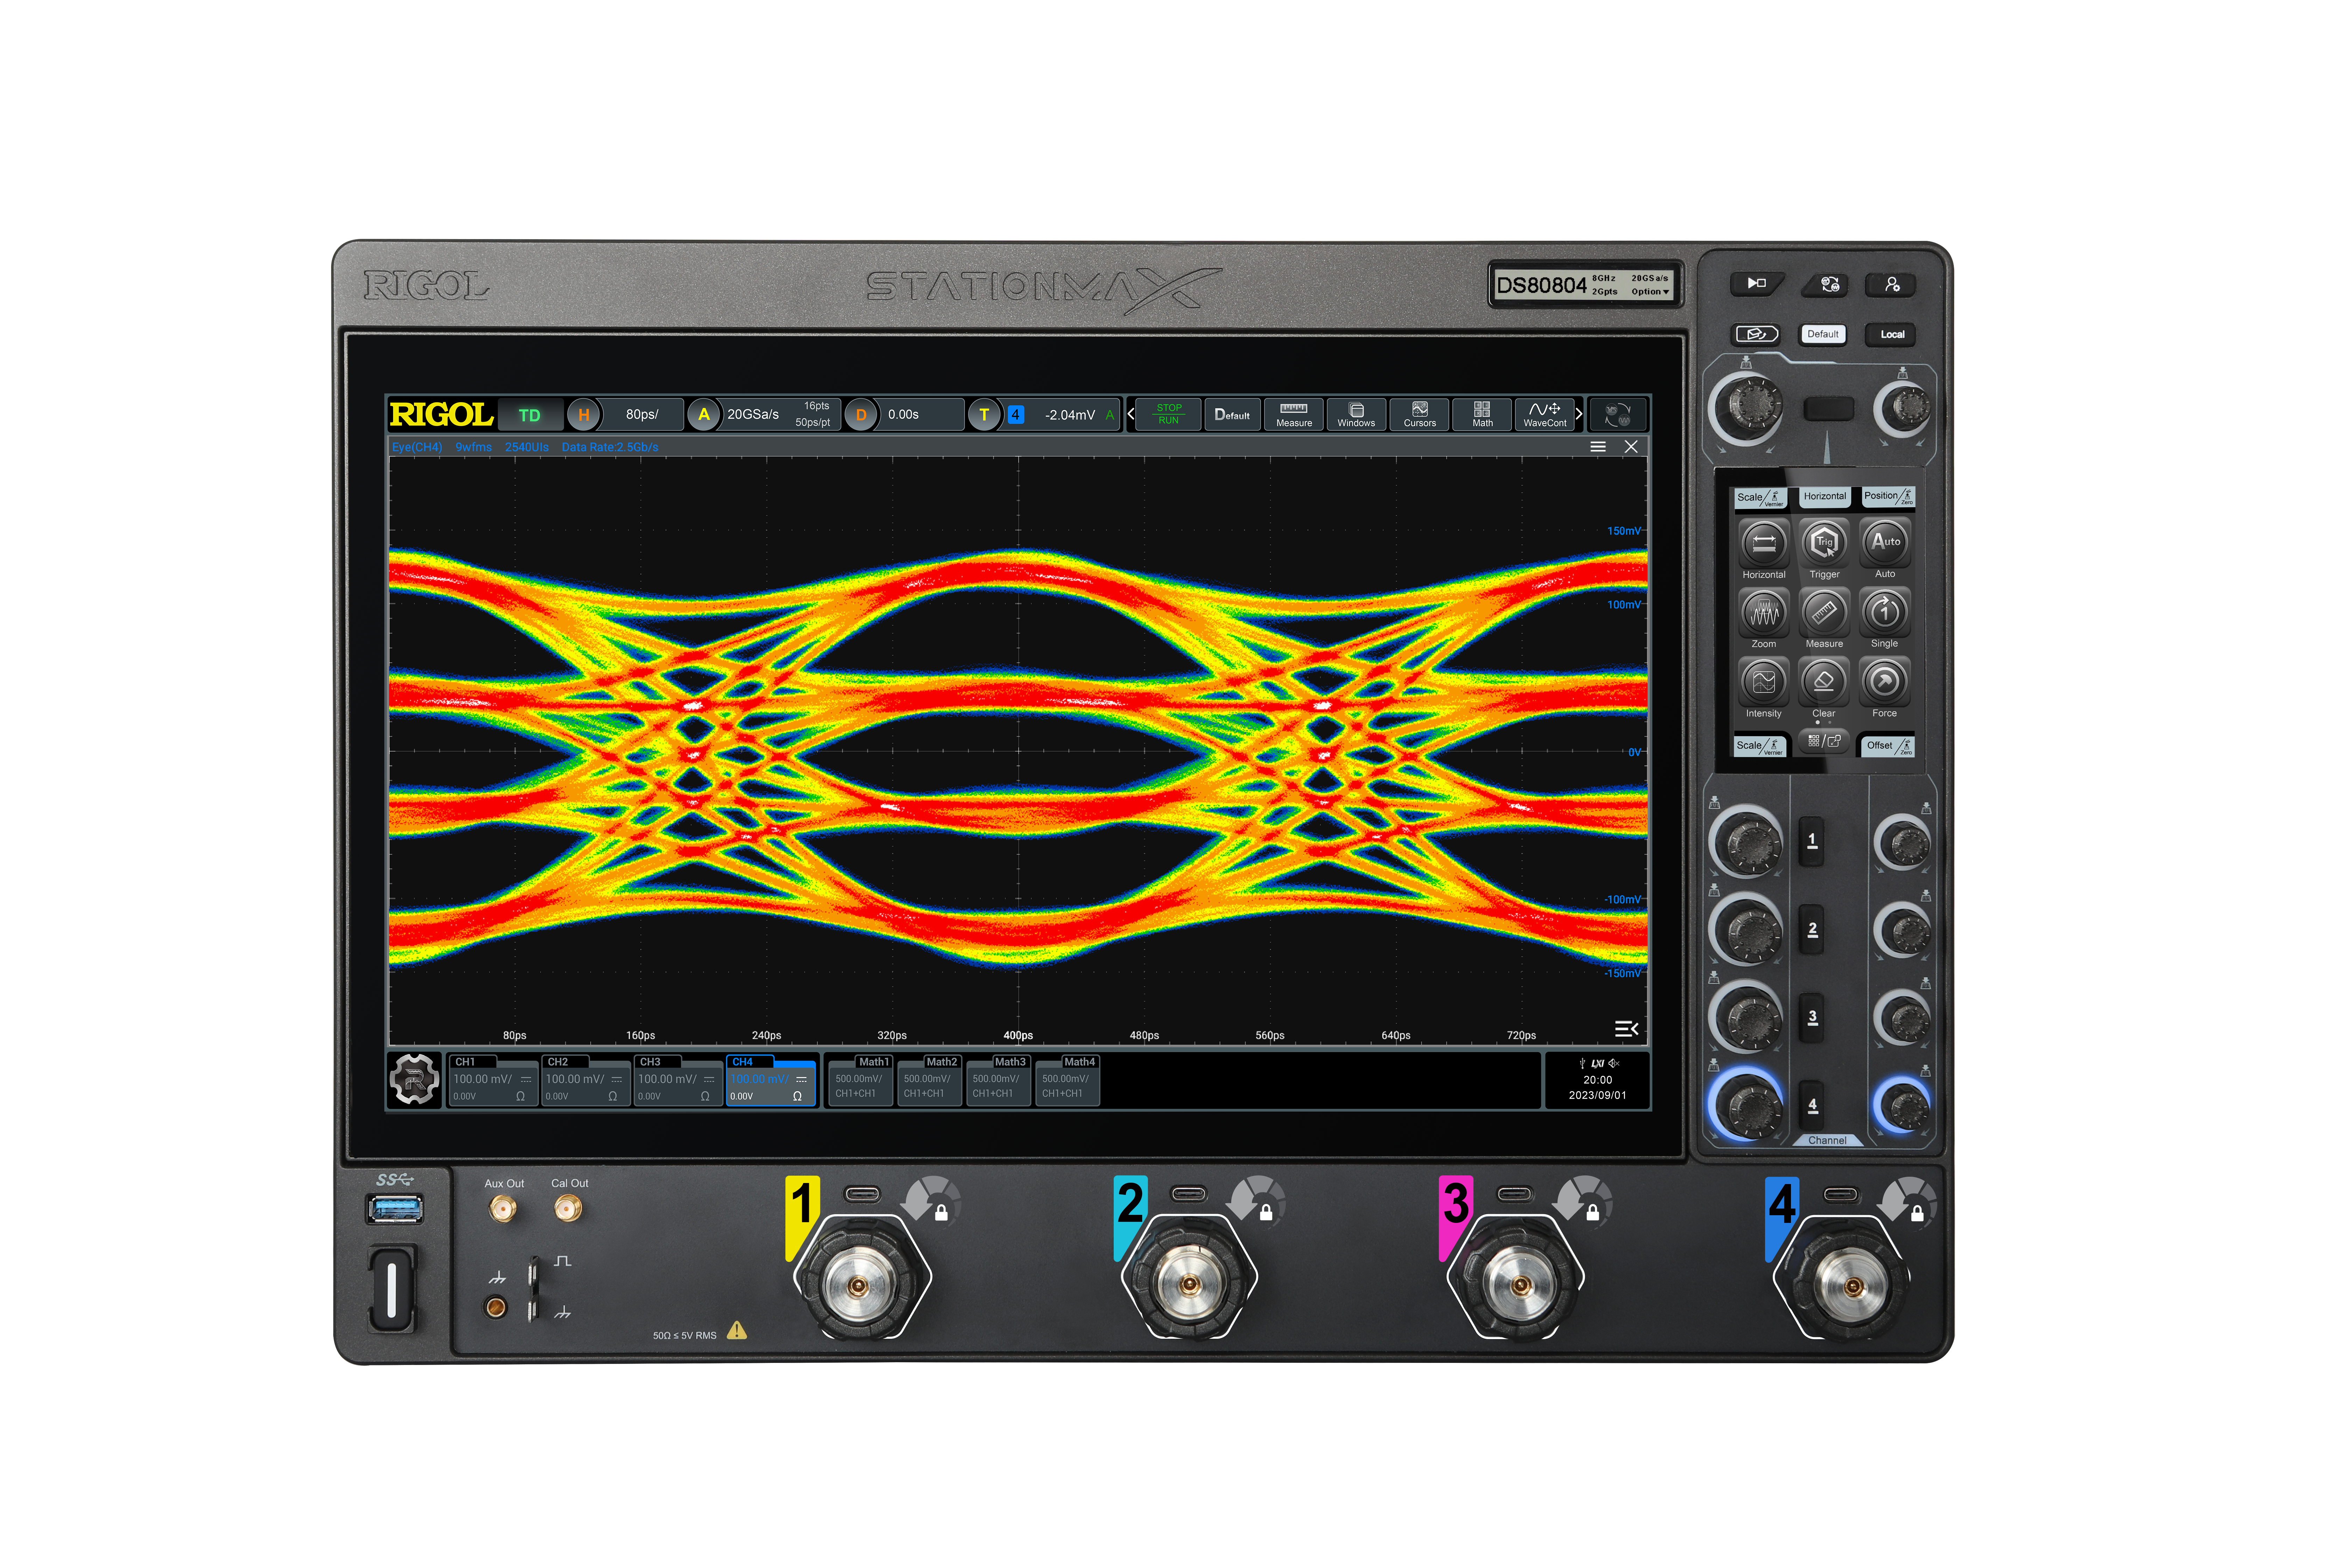The height and width of the screenshot is (1568, 2352).
Task: Open the Math function menu
Action: pyautogui.click(x=1482, y=414)
